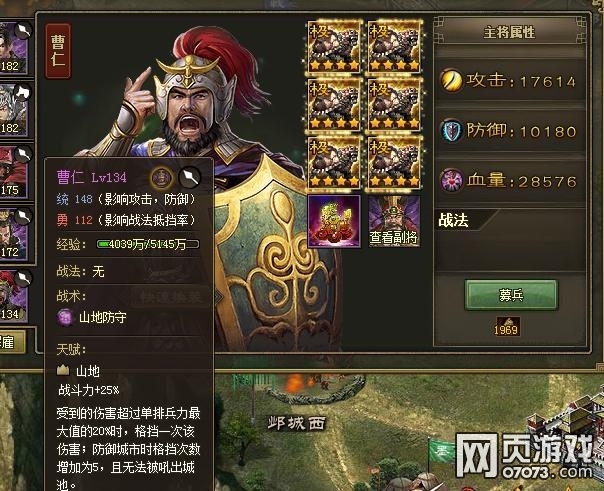Click the troop count 1969 icon

point(508,326)
